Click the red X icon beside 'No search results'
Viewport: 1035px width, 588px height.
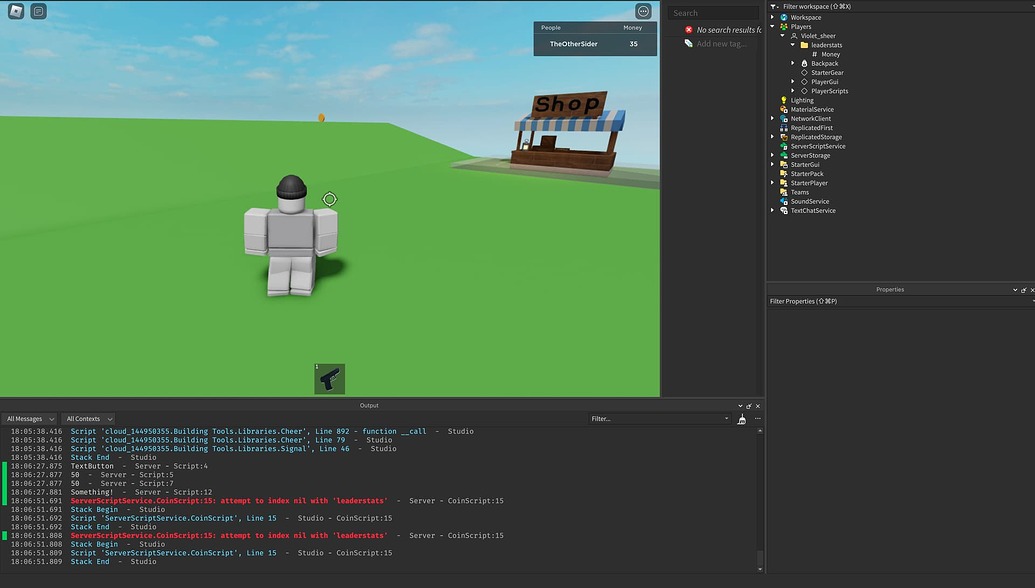pos(687,29)
